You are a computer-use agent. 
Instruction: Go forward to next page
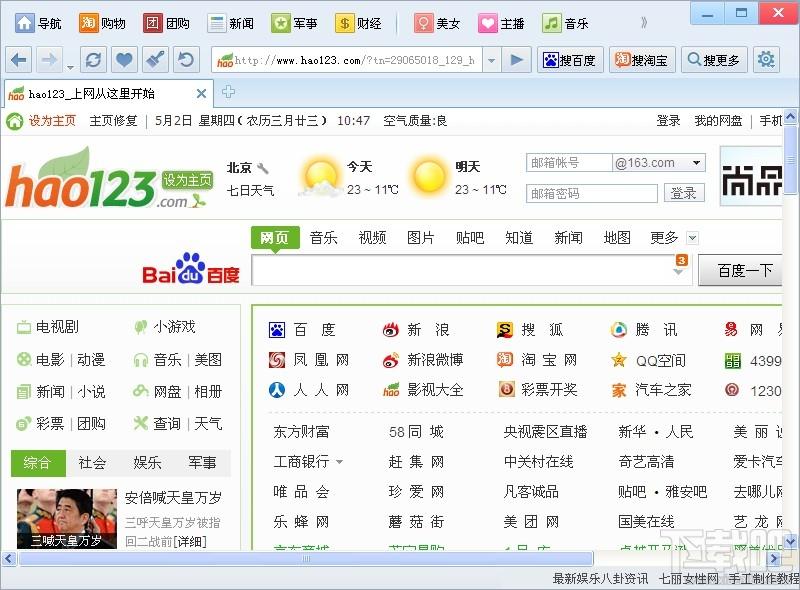click(x=49, y=60)
